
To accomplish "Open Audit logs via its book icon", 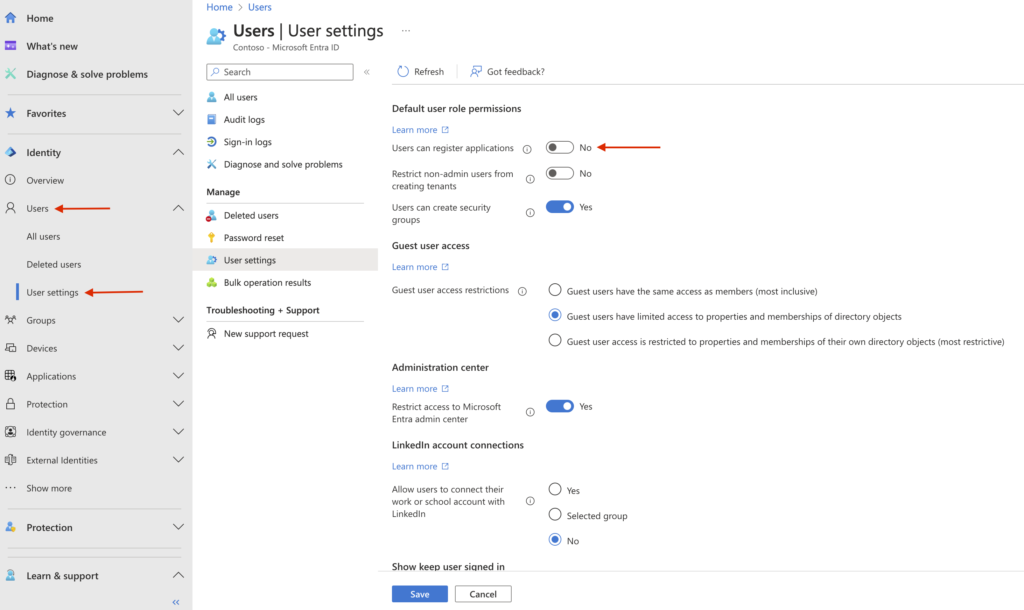I will (212, 120).
